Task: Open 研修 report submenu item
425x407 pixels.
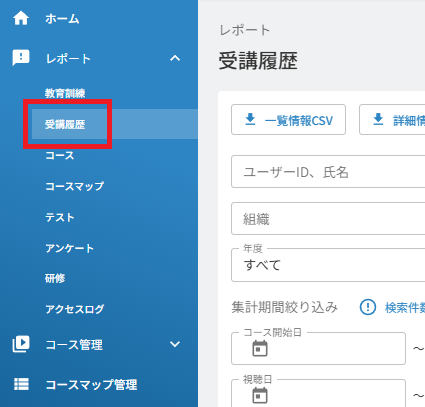Action: (55, 278)
